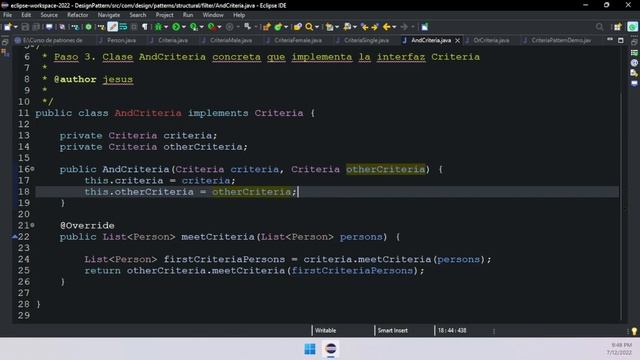Viewport: 640px width, 360px height.
Task: Click the Save All icon
Action: click(36, 27)
